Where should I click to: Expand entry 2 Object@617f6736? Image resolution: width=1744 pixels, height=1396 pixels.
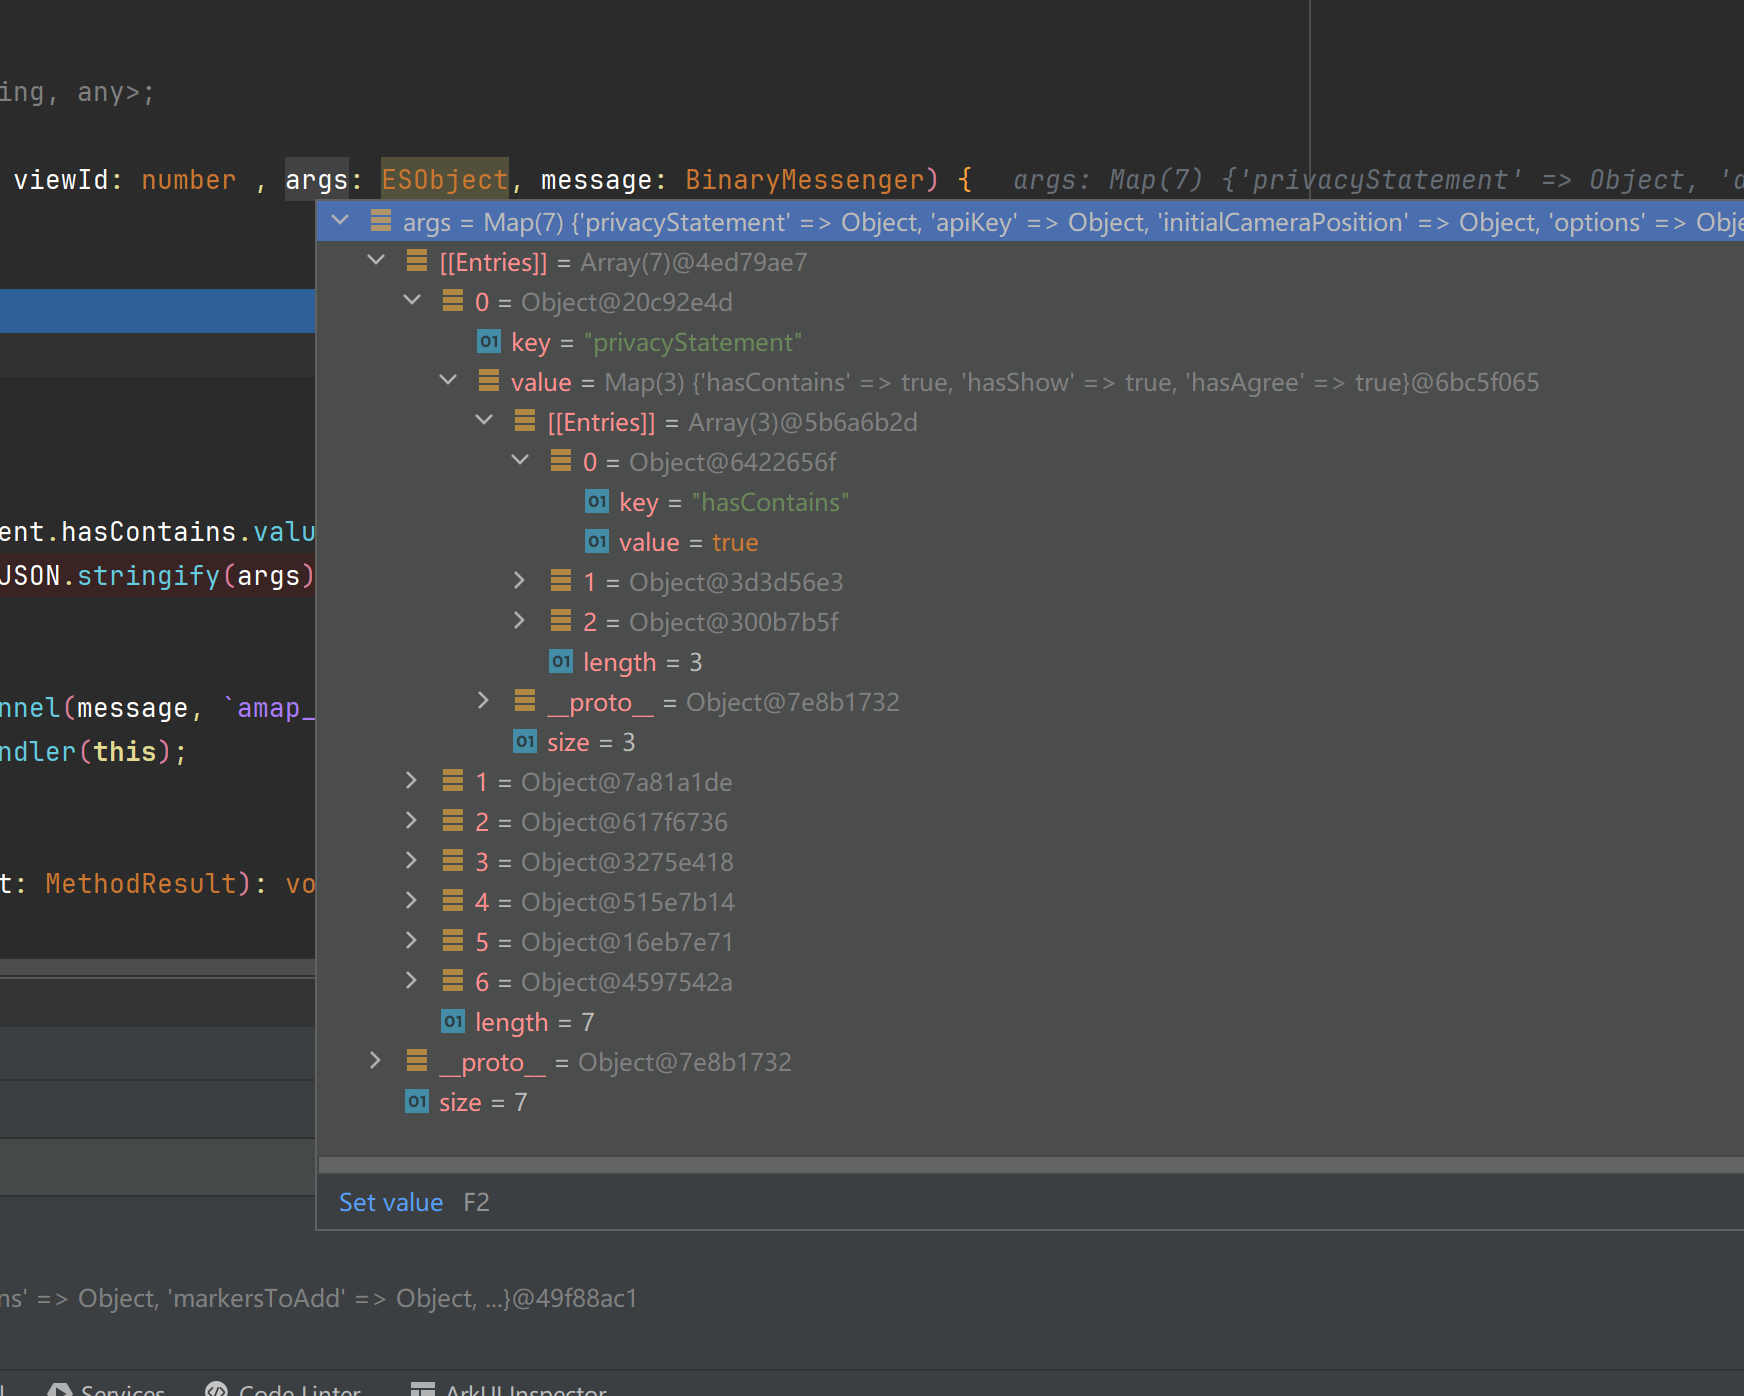tap(411, 820)
